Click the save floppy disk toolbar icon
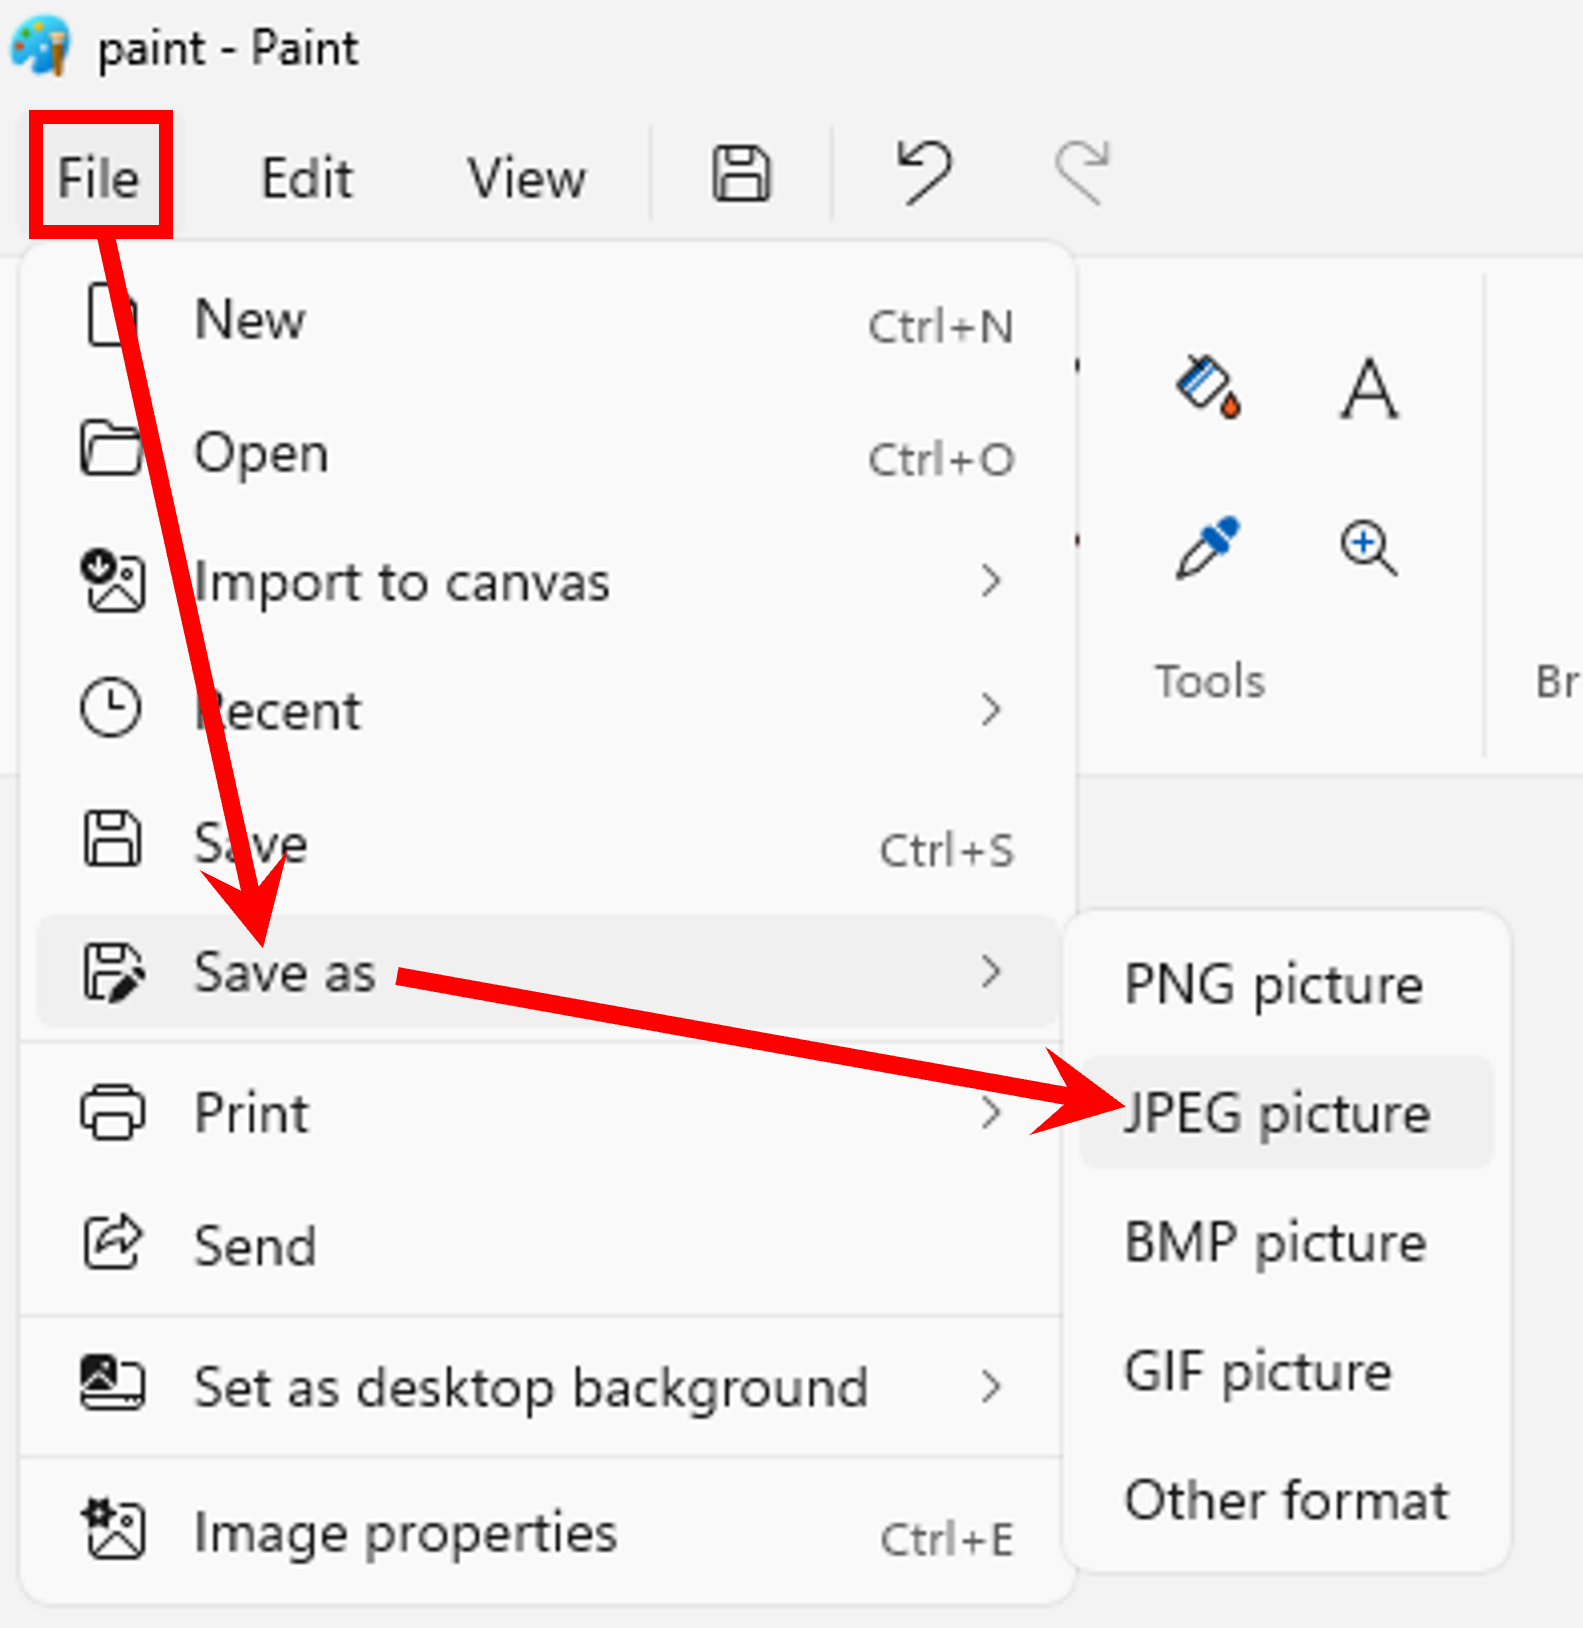This screenshot has height=1628, width=1583. pyautogui.click(x=741, y=175)
